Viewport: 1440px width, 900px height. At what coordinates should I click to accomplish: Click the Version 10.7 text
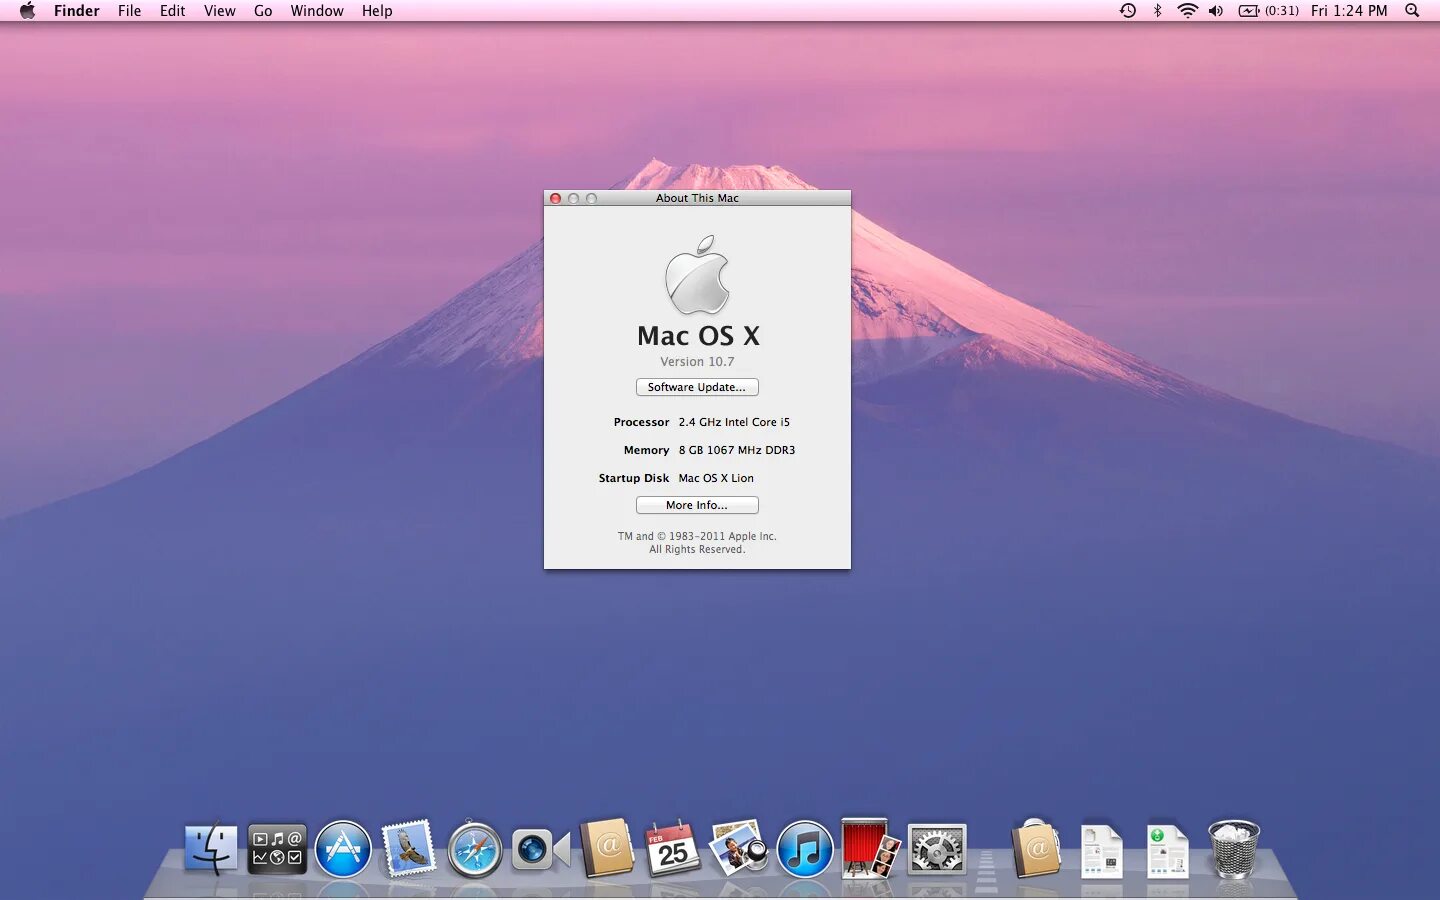(x=697, y=362)
